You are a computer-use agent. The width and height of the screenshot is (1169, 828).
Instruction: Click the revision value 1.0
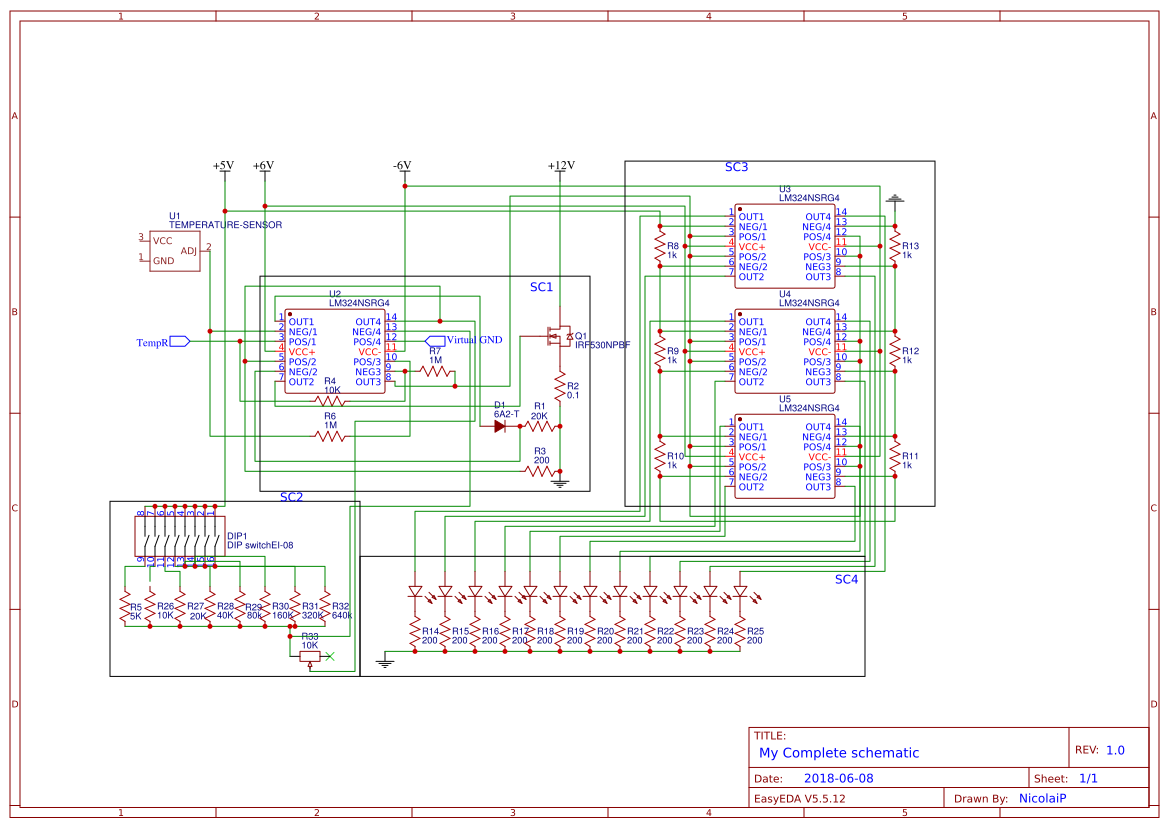(x=1115, y=750)
